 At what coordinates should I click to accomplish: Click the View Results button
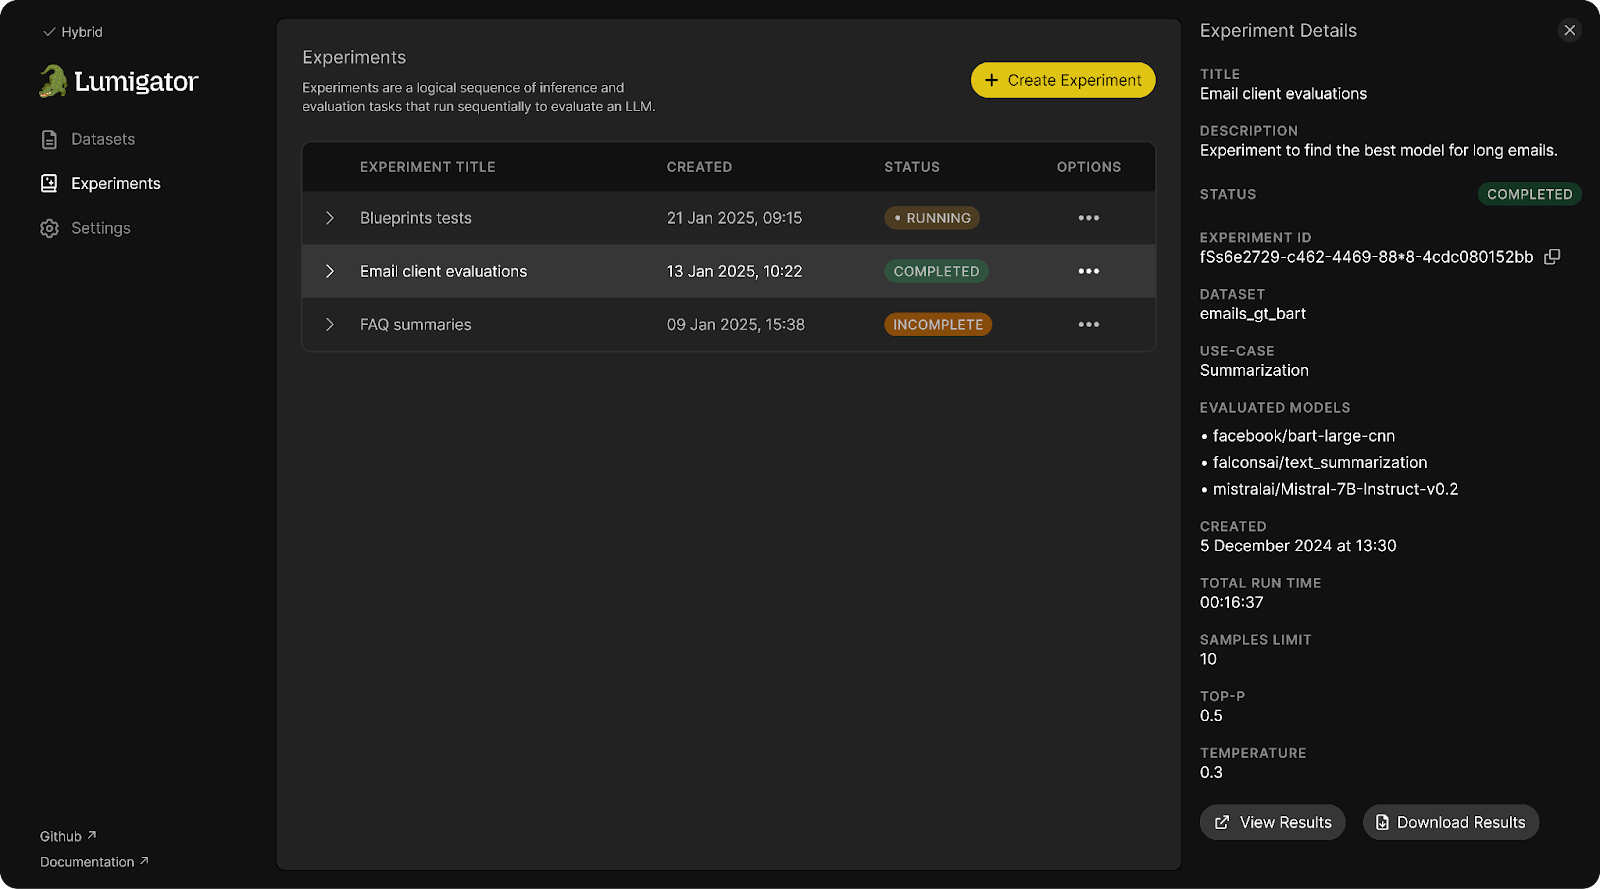tap(1272, 822)
